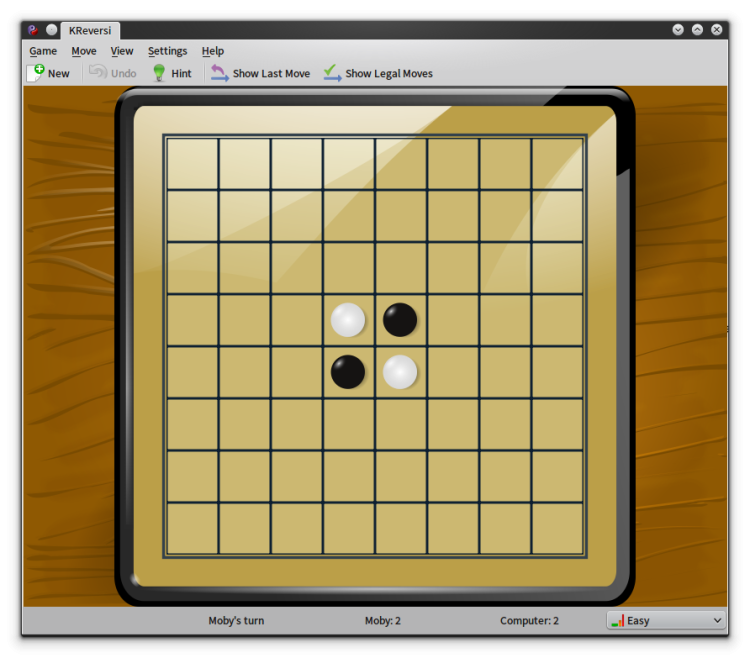Toggle Show Legal Moves in the toolbar
The width and height of the screenshot is (750, 658).
[x=378, y=73]
